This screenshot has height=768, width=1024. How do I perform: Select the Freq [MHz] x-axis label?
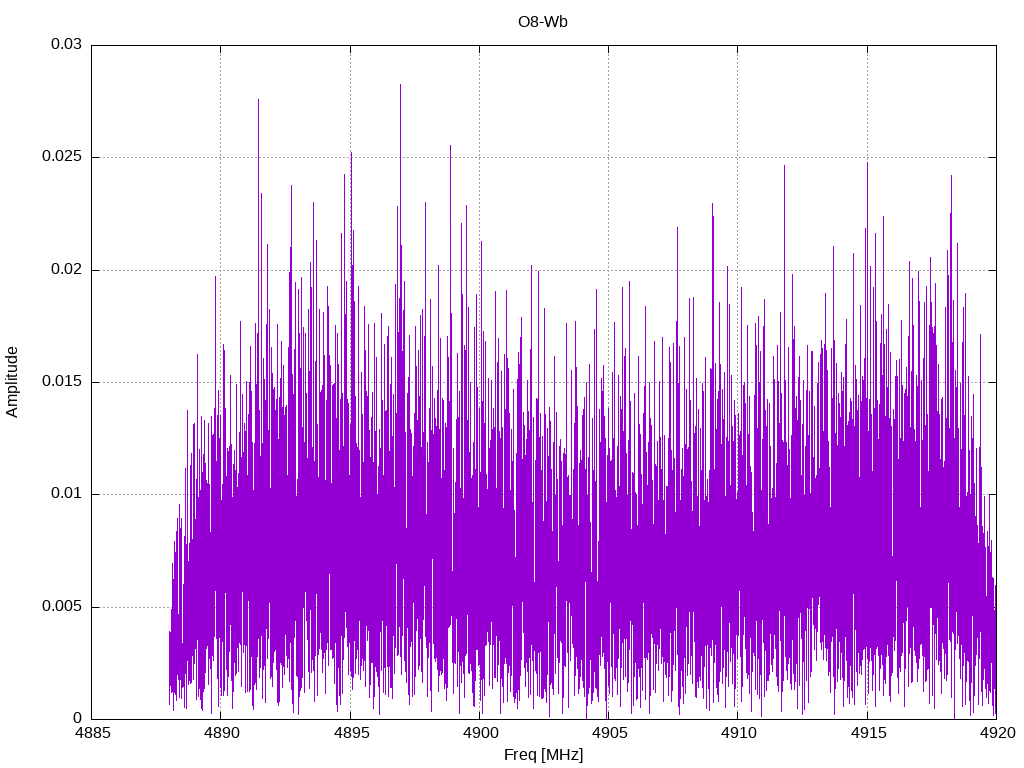click(x=543, y=755)
